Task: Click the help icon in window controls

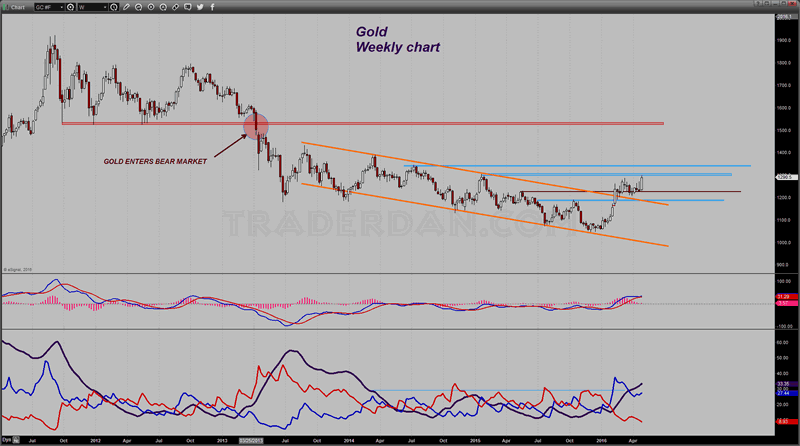Action: coord(758,3)
